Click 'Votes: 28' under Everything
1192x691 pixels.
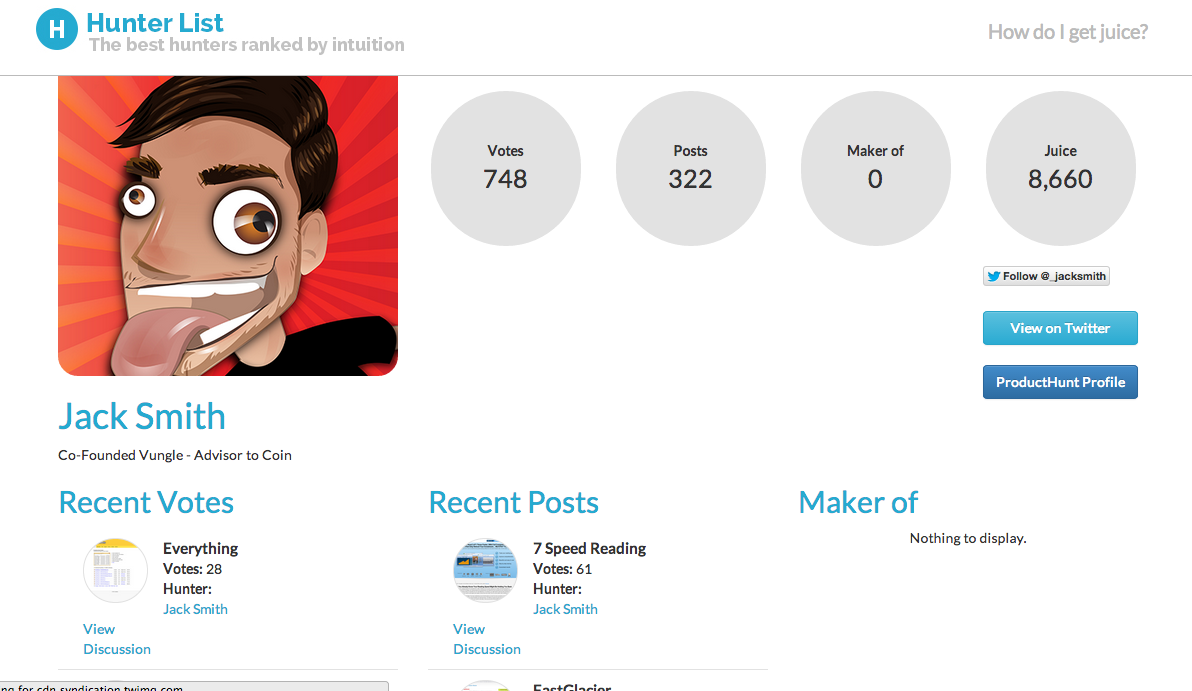[x=192, y=569]
